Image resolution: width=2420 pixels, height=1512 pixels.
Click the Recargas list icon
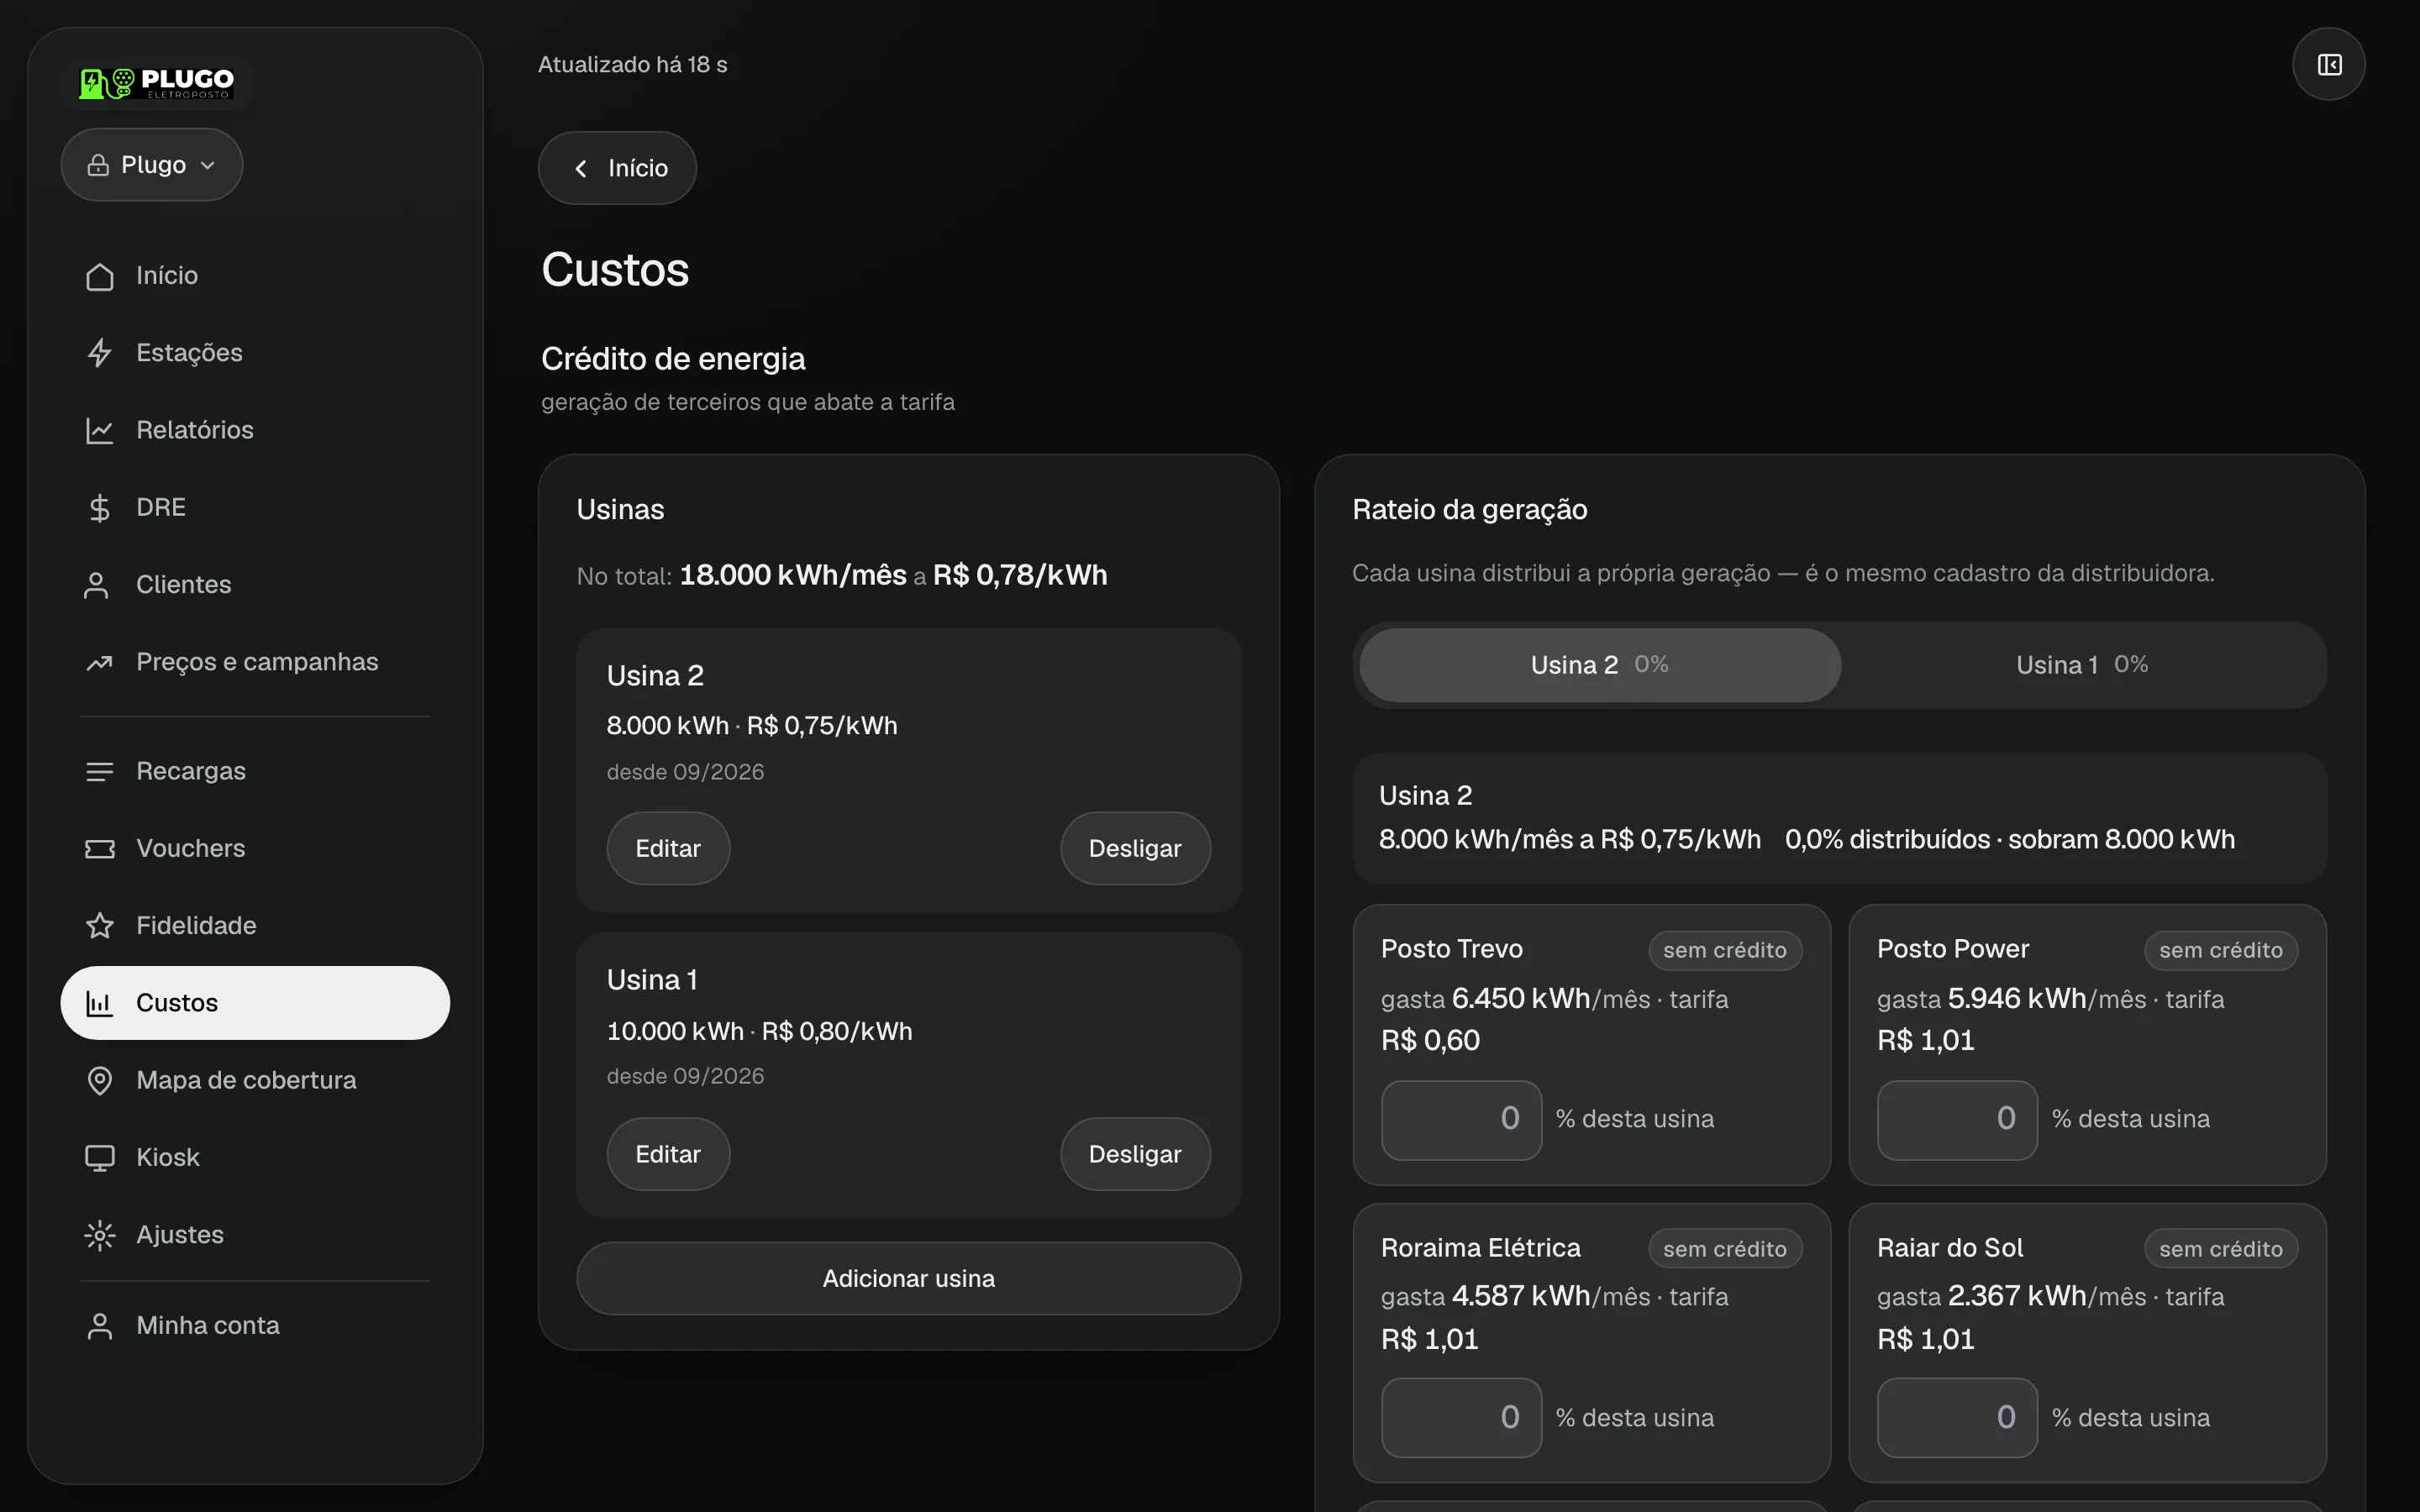[99, 772]
